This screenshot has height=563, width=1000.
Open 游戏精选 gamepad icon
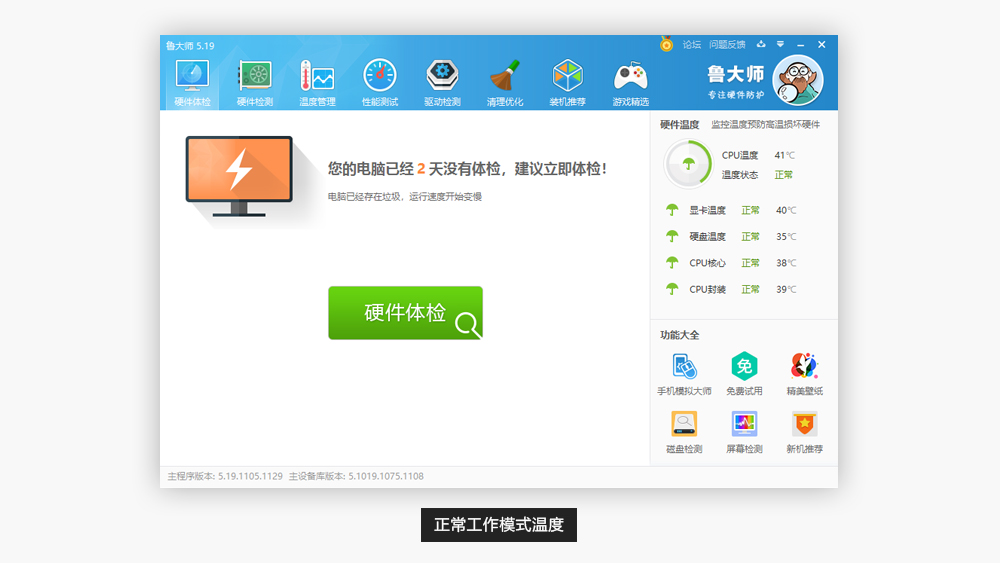click(x=630, y=83)
